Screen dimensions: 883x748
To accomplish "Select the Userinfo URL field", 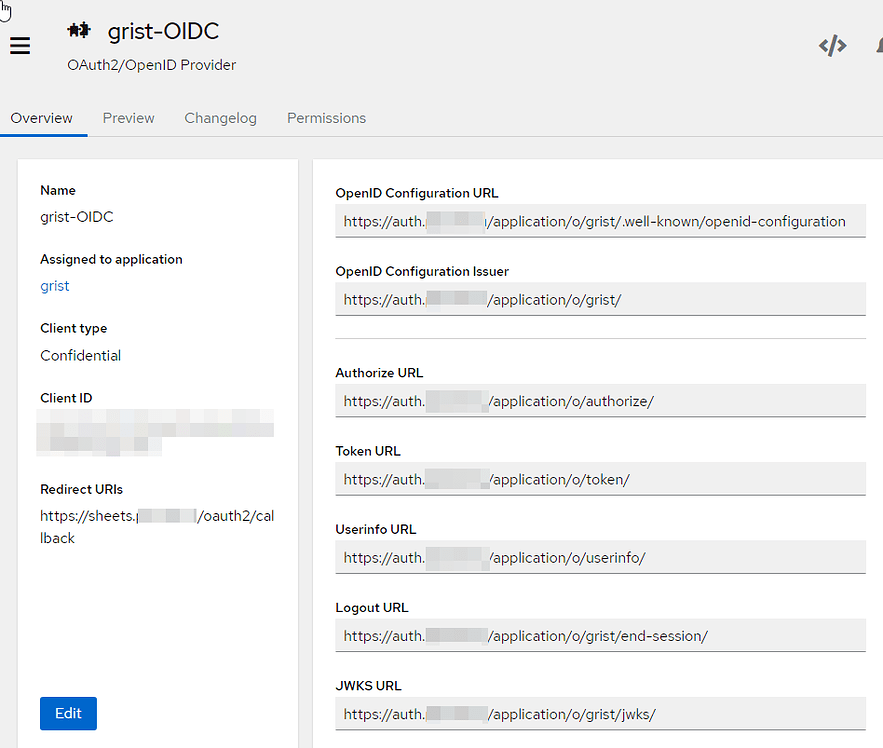I will coord(600,557).
